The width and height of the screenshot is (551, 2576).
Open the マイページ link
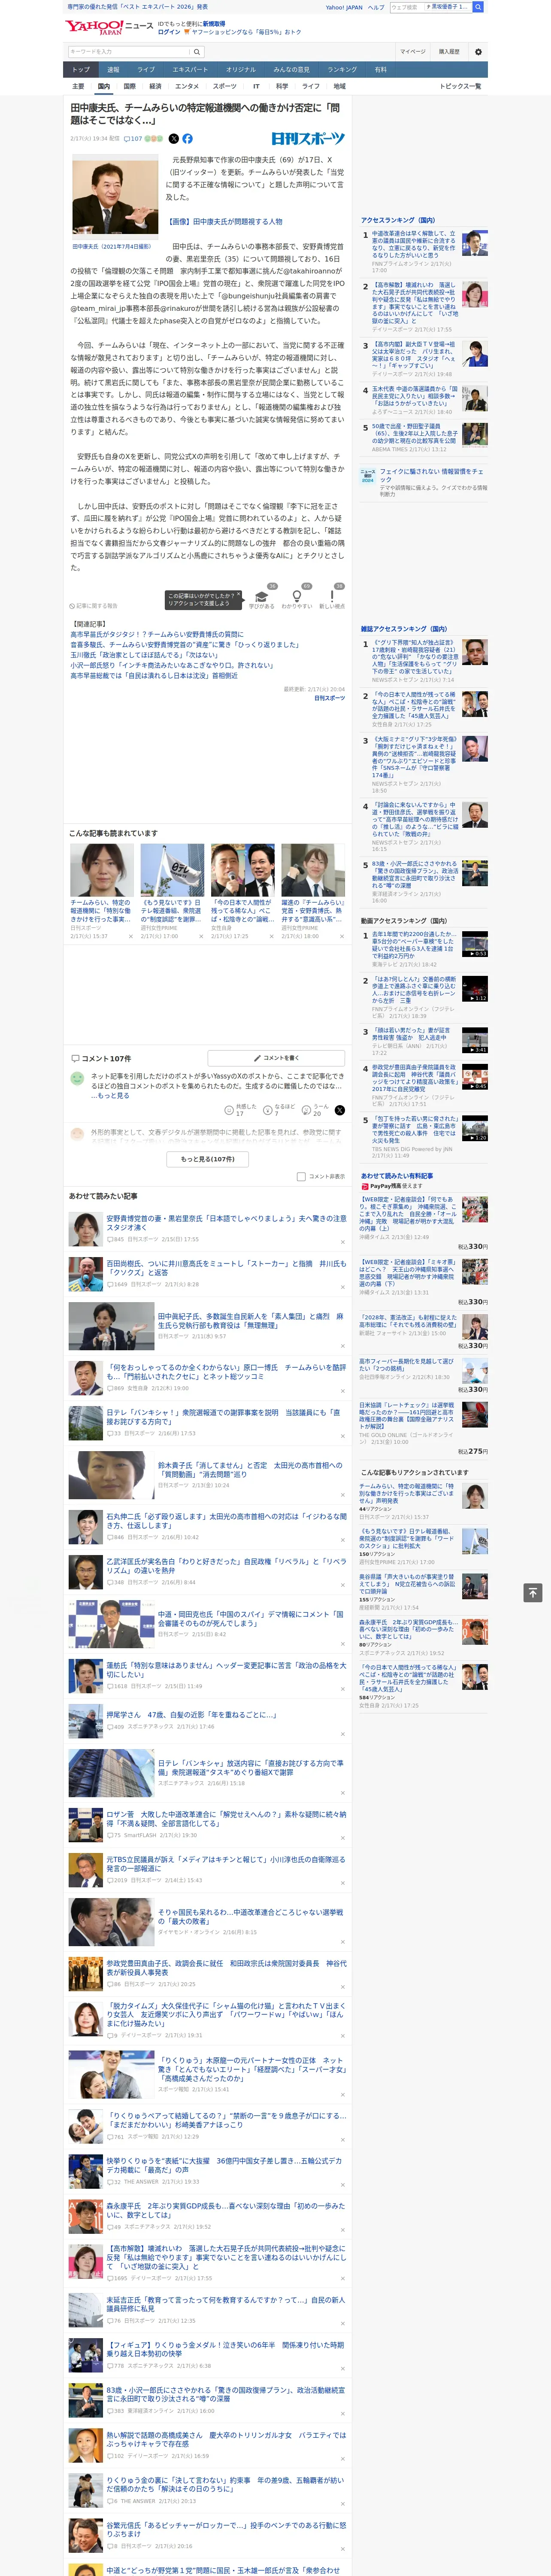[413, 52]
